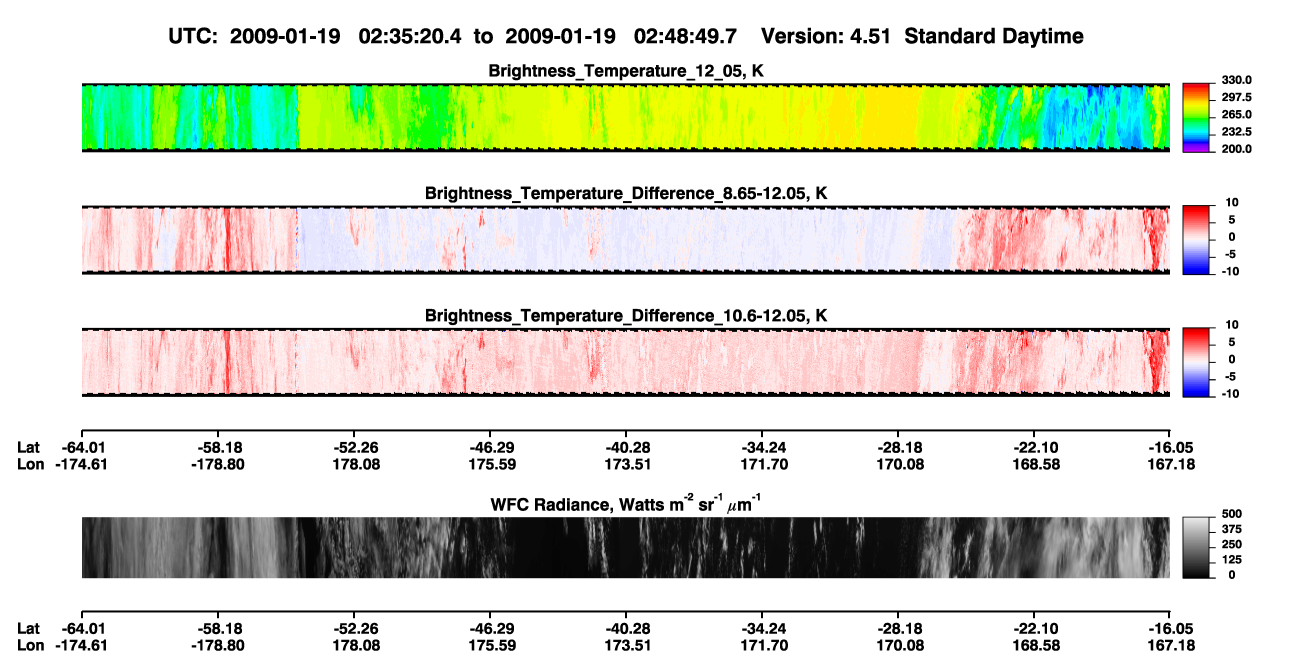
Task: Click latitude '-16.05' below the WFC Radiance strip
Action: click(x=1172, y=628)
